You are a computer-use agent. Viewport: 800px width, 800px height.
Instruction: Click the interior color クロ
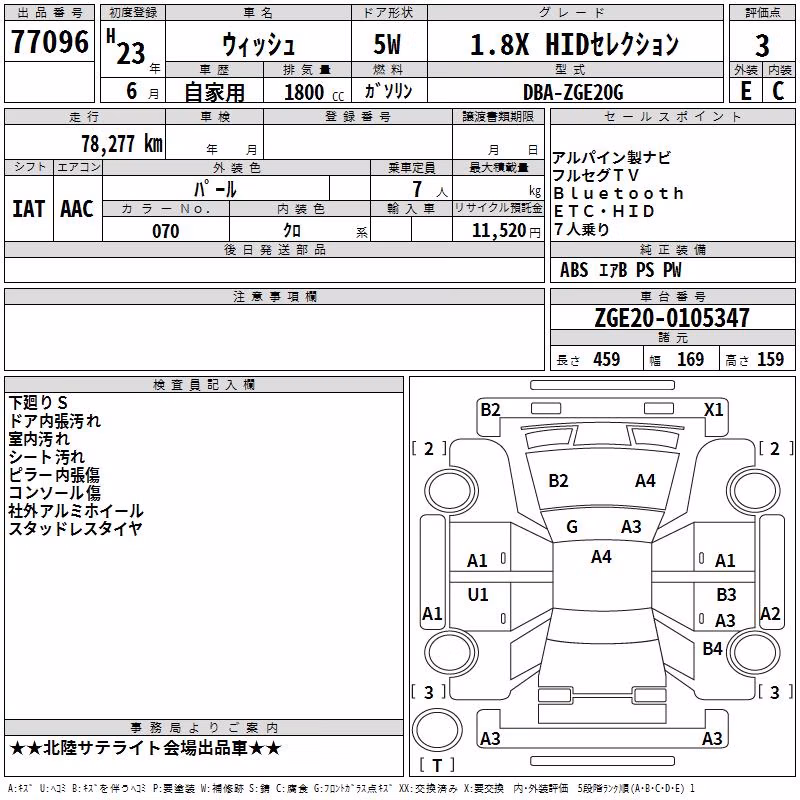pos(292,231)
